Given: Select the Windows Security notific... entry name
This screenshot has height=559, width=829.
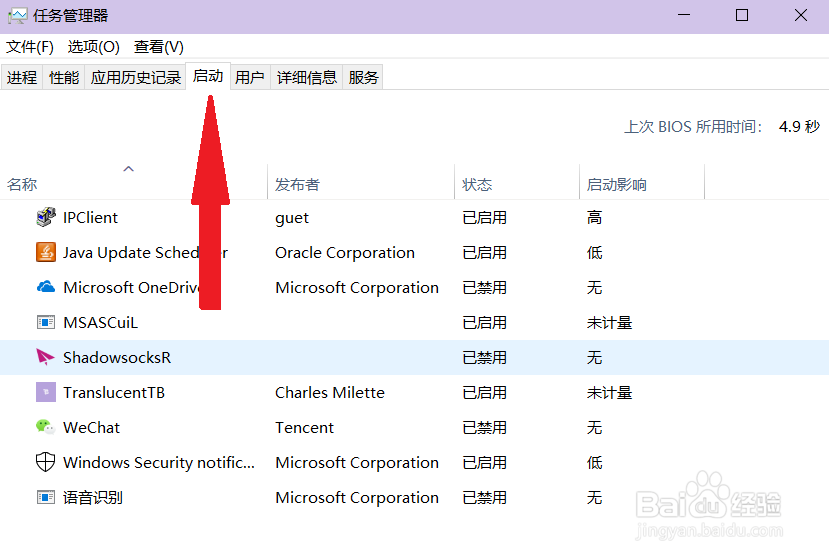Looking at the screenshot, I should click(159, 462).
